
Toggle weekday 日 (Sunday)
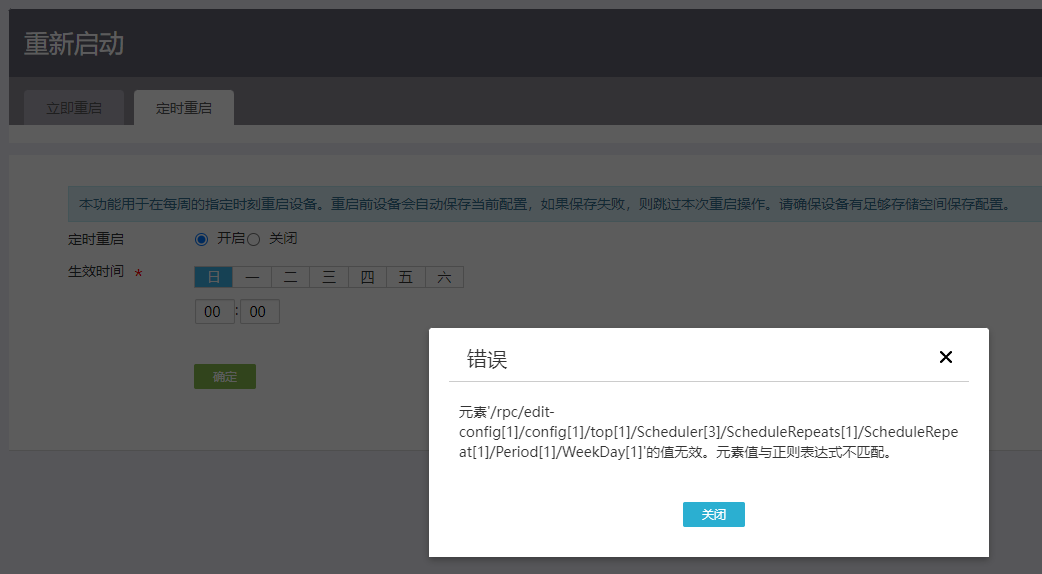coord(213,277)
